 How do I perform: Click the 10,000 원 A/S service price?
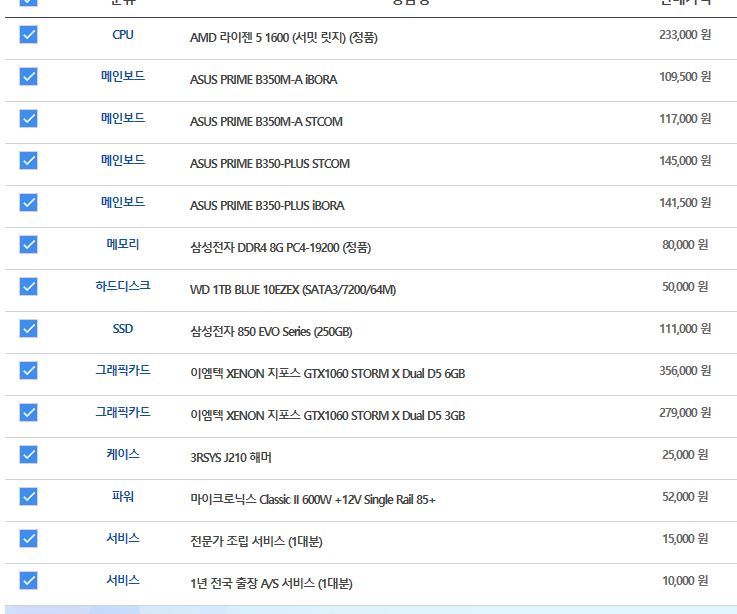point(685,581)
